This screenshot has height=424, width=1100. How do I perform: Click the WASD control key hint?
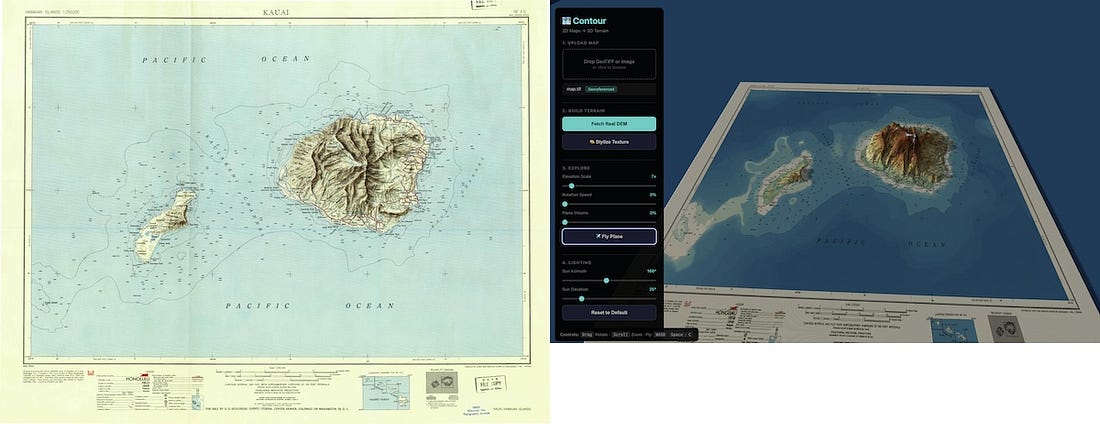click(660, 335)
